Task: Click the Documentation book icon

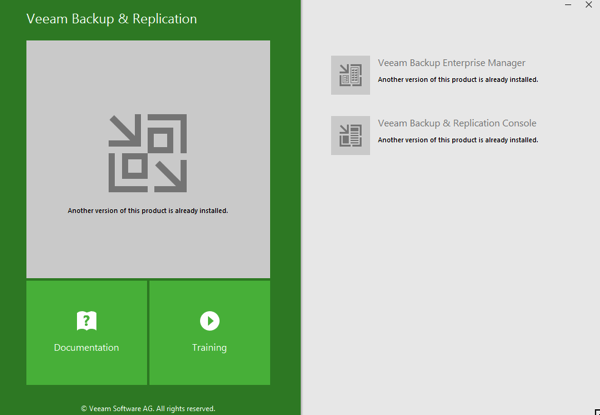Action: tap(86, 321)
